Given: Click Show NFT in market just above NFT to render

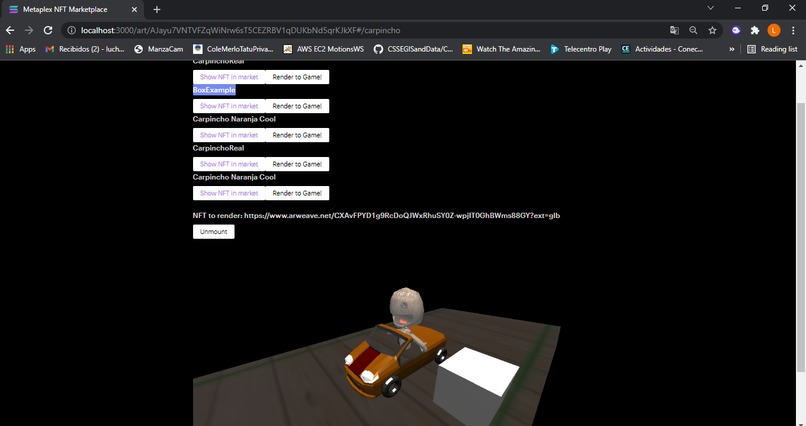Looking at the screenshot, I should pos(229,193).
